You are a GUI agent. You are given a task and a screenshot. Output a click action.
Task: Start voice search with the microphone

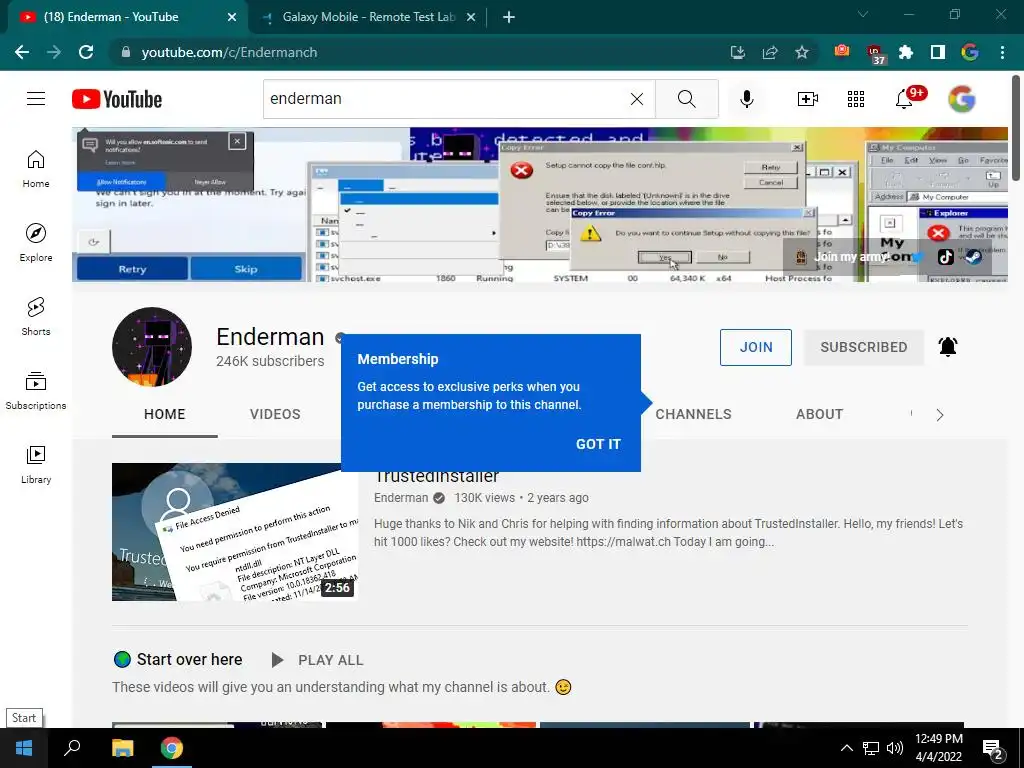(x=746, y=99)
